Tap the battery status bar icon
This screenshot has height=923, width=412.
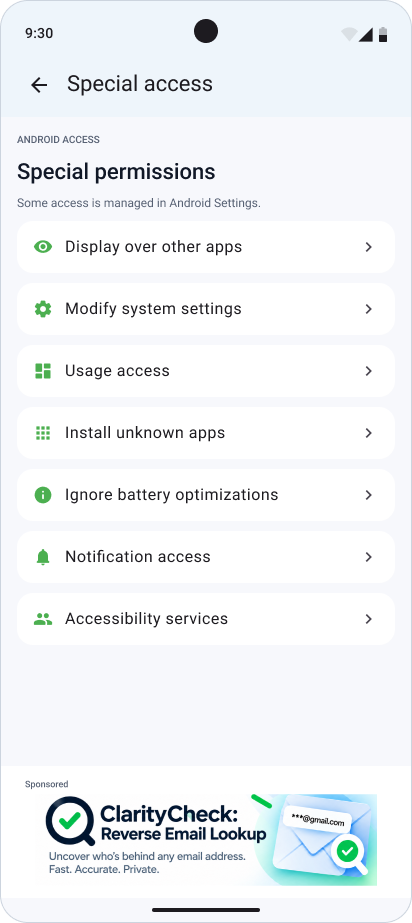383,34
